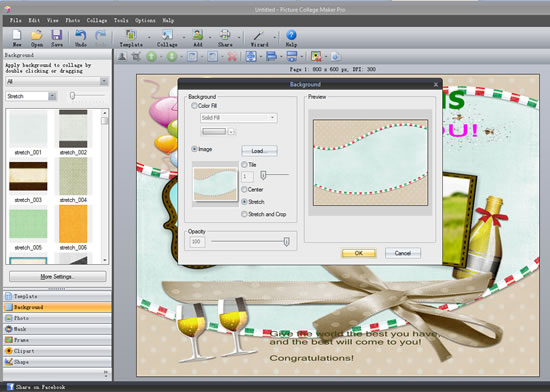Click the greyed Redo arrow icon
The height and width of the screenshot is (392, 550).
point(101,35)
